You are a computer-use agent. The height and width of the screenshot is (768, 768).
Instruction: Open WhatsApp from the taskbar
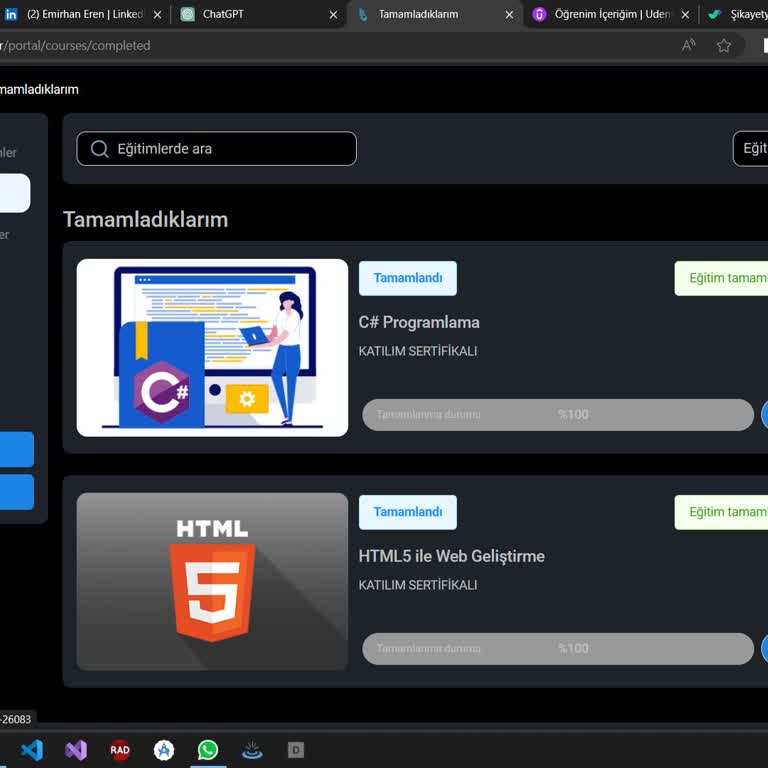[x=208, y=750]
